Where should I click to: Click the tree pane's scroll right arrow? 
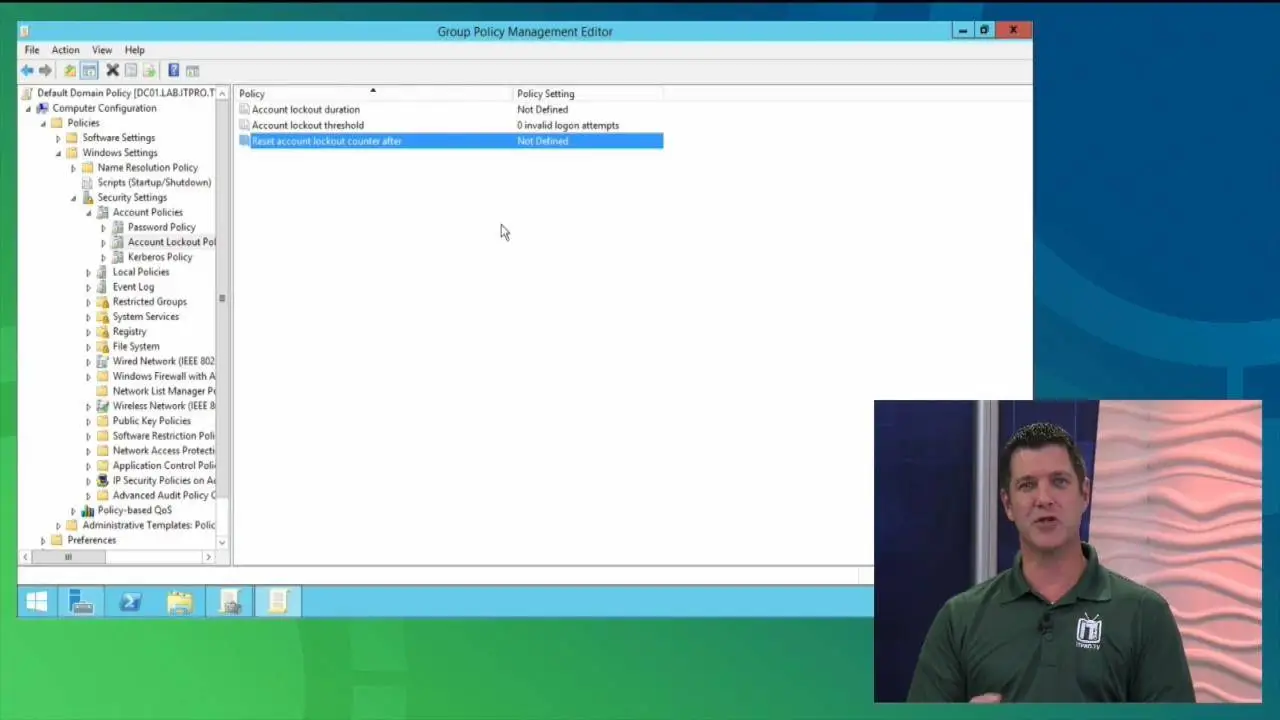pos(208,557)
